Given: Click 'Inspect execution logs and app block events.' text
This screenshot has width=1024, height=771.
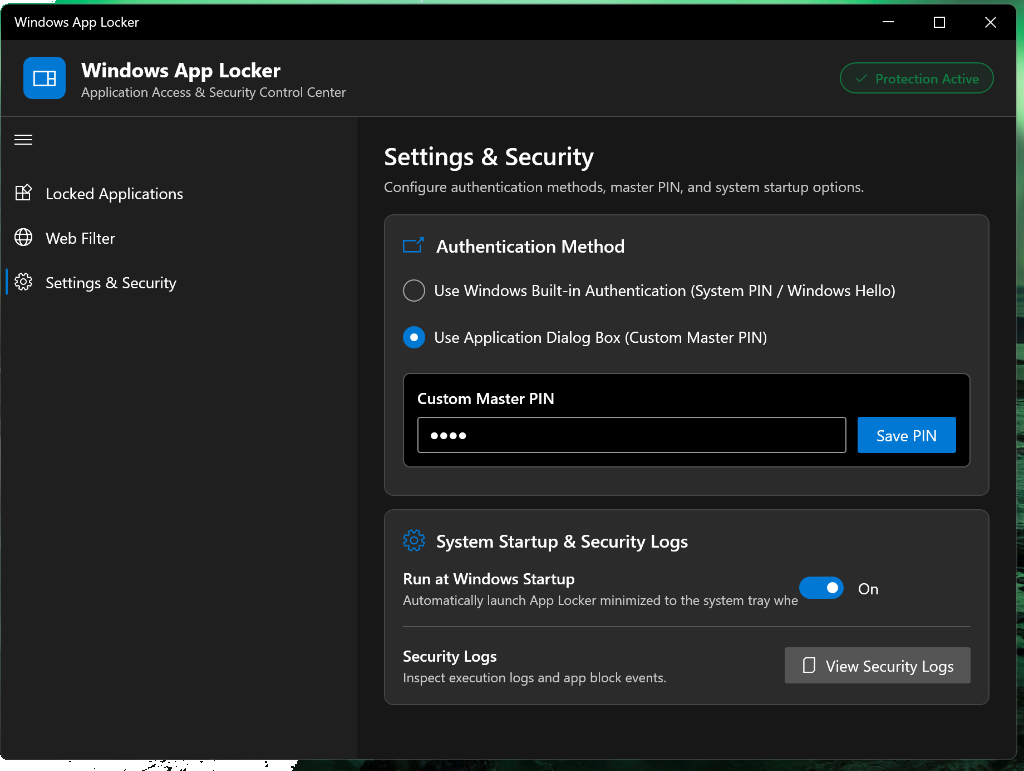Looking at the screenshot, I should (534, 678).
